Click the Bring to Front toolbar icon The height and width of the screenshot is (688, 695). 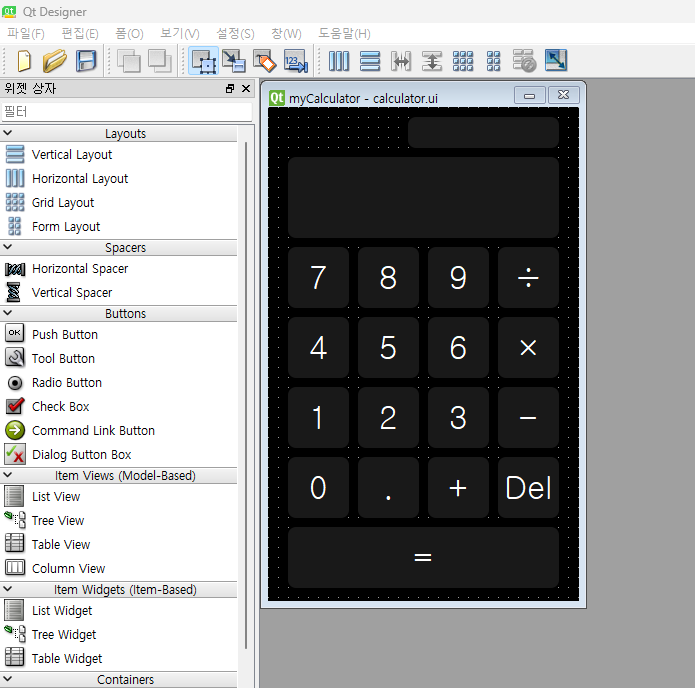(x=160, y=61)
